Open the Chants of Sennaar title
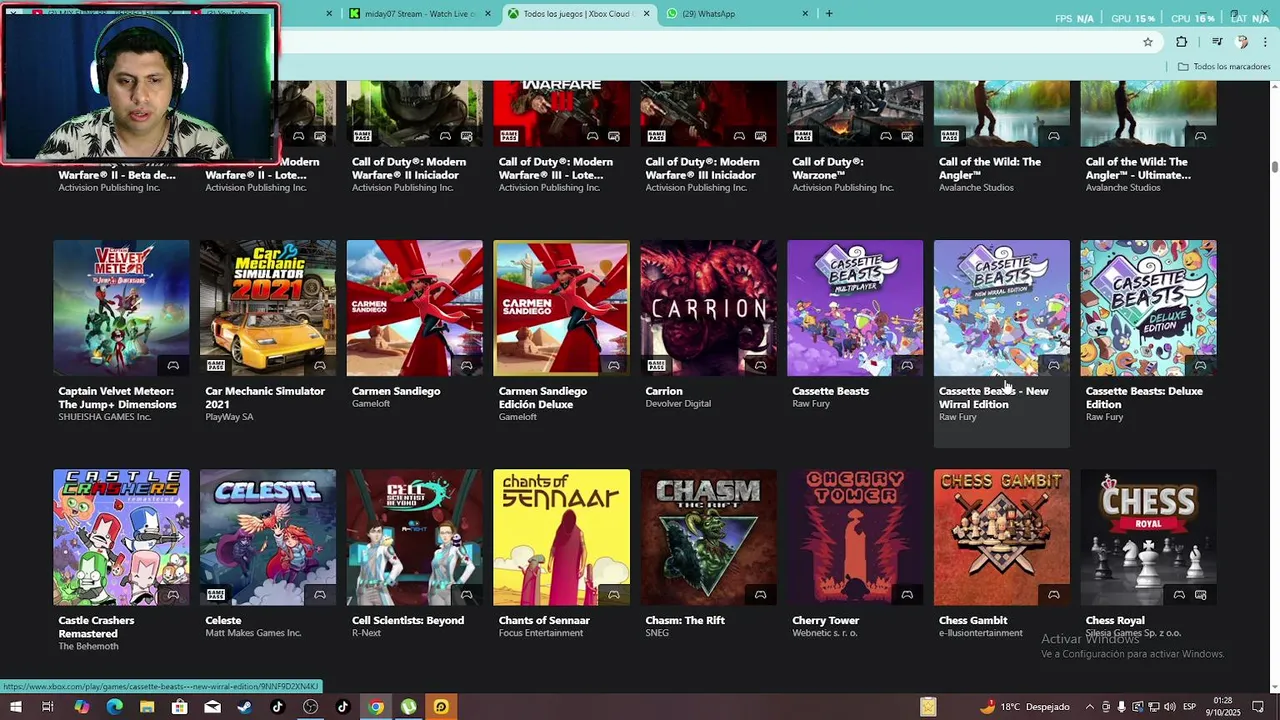 (x=544, y=620)
